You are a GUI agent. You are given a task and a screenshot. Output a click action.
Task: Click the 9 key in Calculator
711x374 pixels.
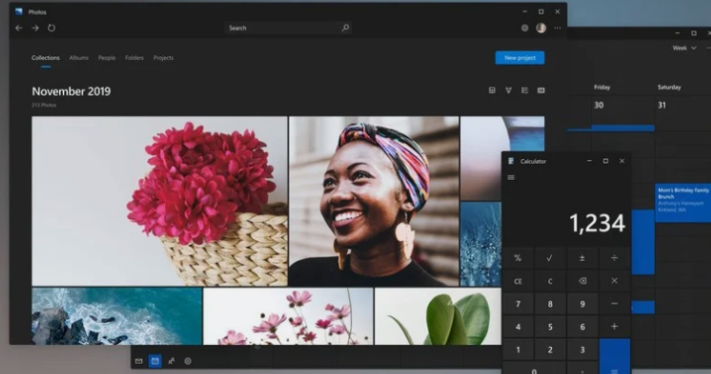coord(582,304)
